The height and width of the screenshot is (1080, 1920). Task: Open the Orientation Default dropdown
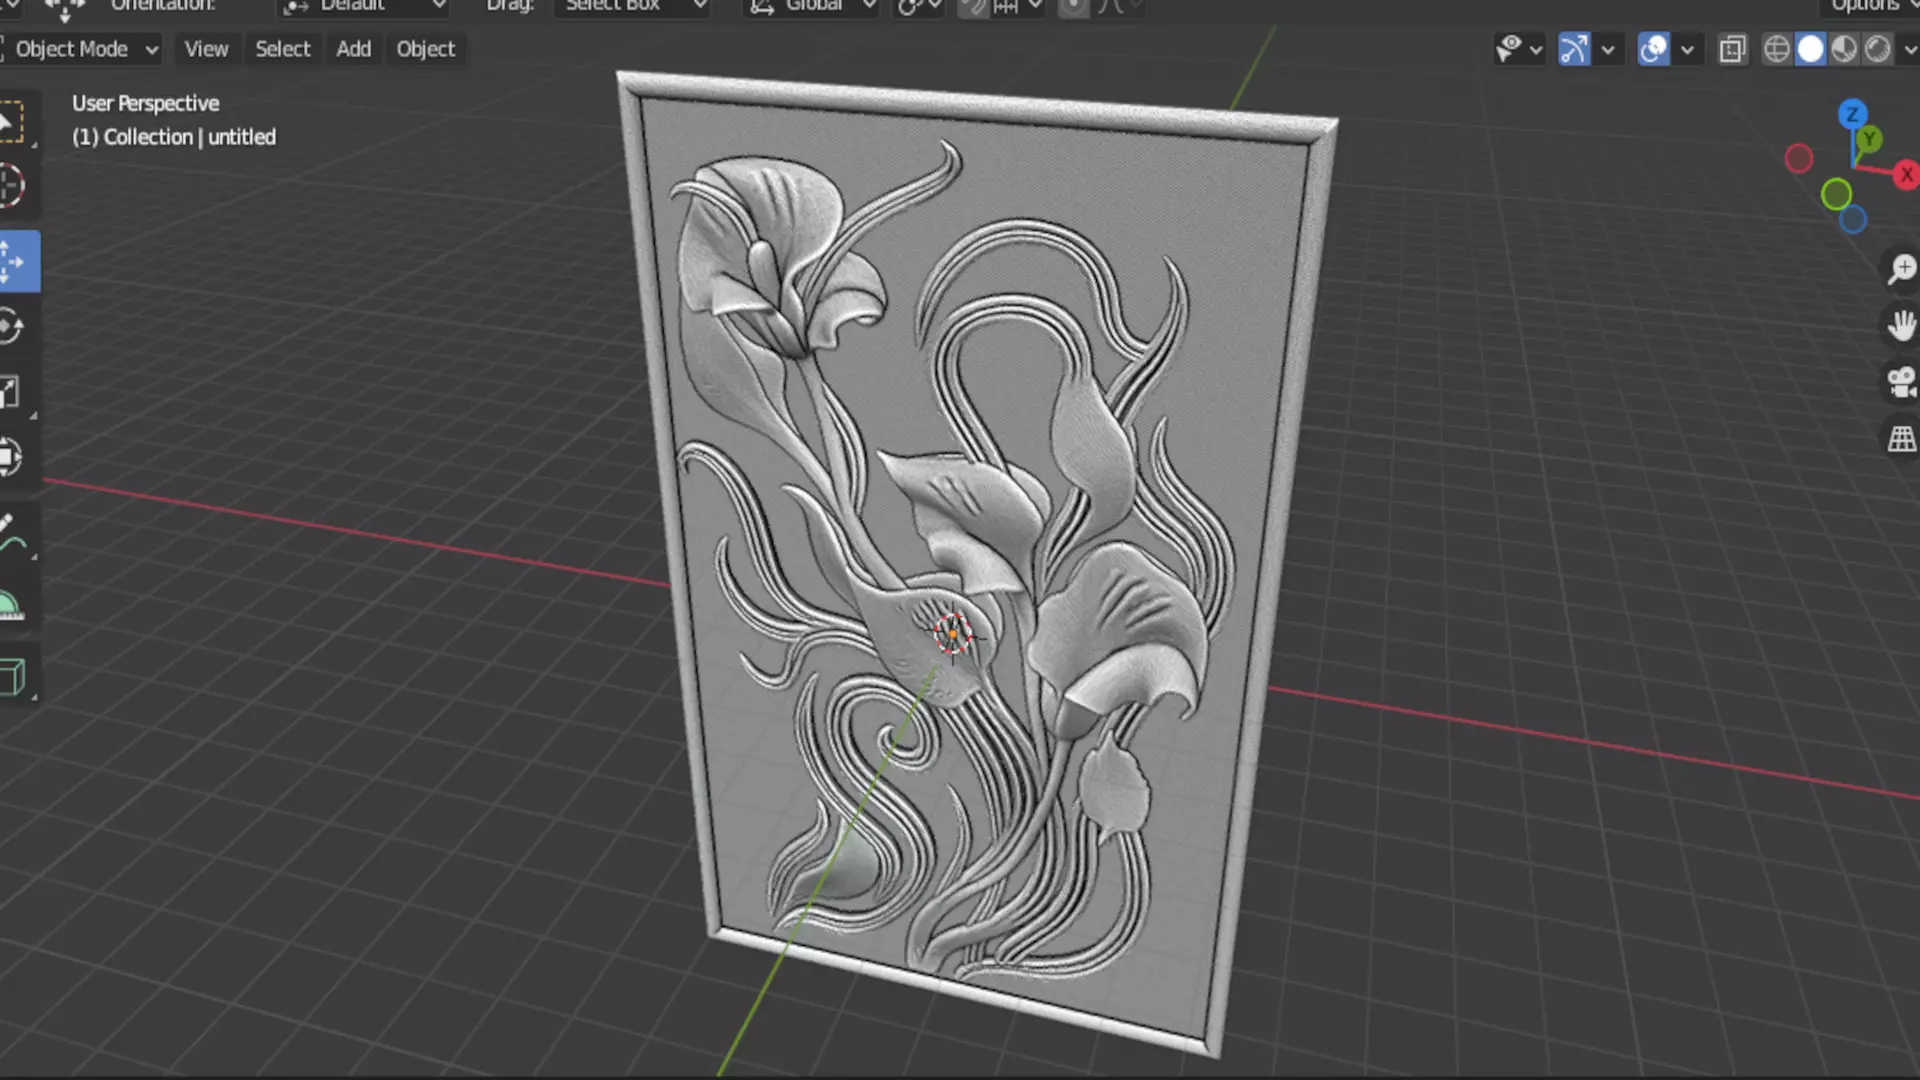(x=364, y=7)
